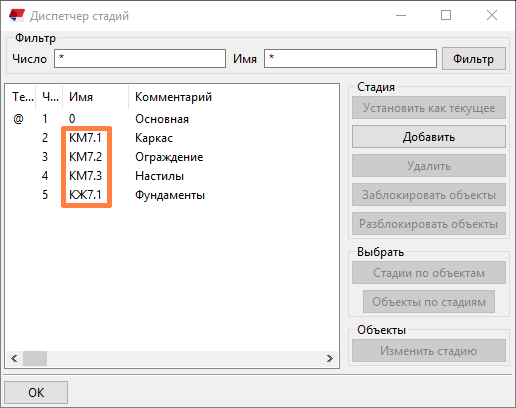Click the right scroll arrow of list
This screenshot has width=516, height=408.
330,359
